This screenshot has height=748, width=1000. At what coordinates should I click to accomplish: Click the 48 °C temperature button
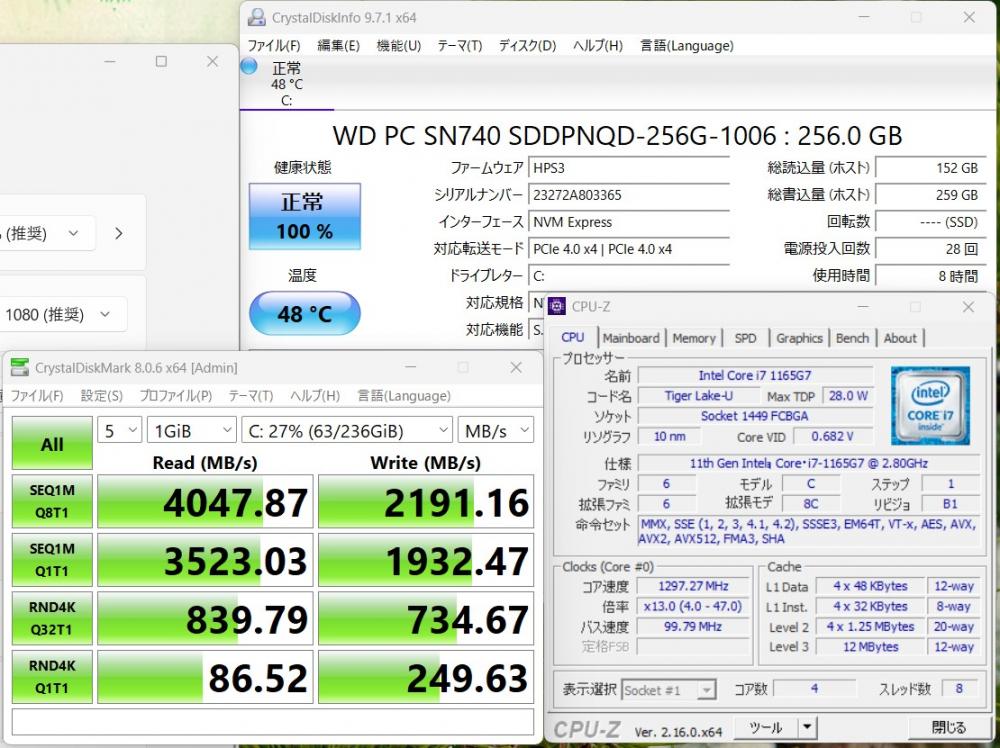(305, 313)
